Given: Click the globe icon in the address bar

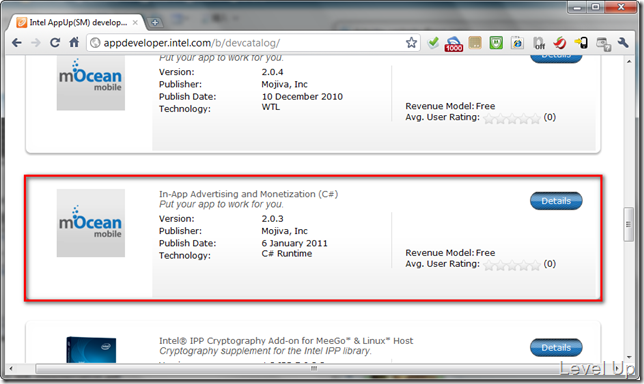Looking at the screenshot, I should 95,43.
